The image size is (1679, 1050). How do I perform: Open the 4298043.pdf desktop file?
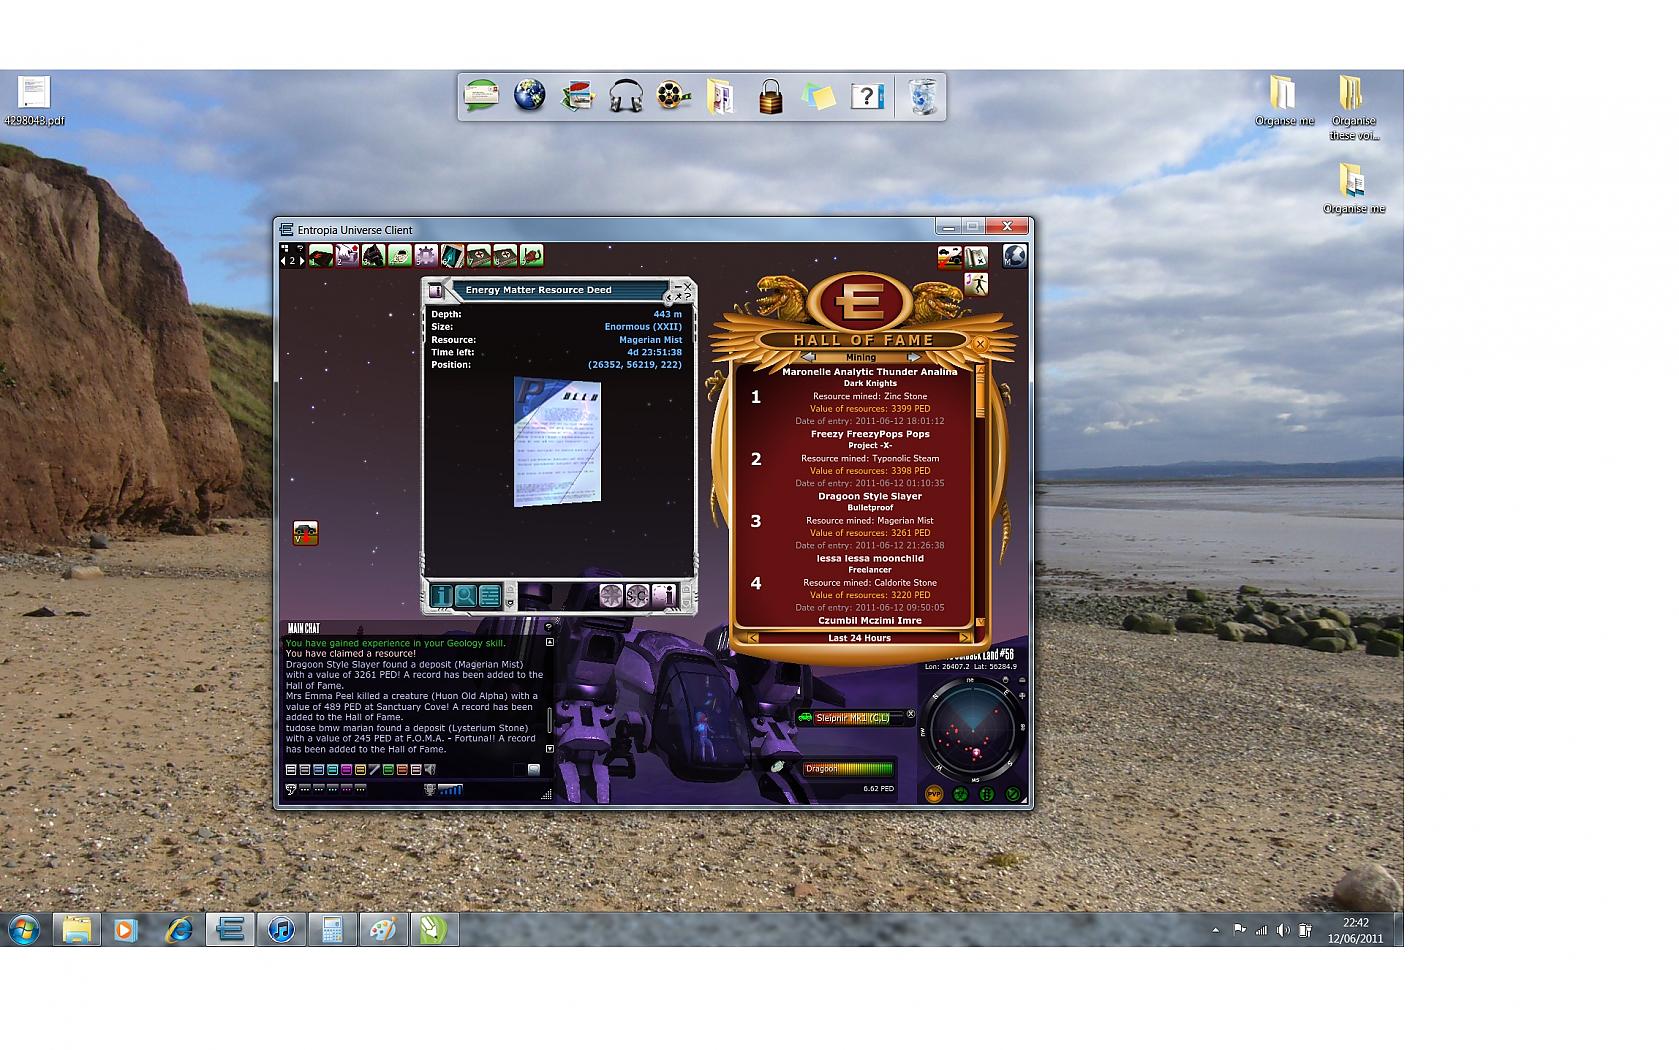click(34, 101)
